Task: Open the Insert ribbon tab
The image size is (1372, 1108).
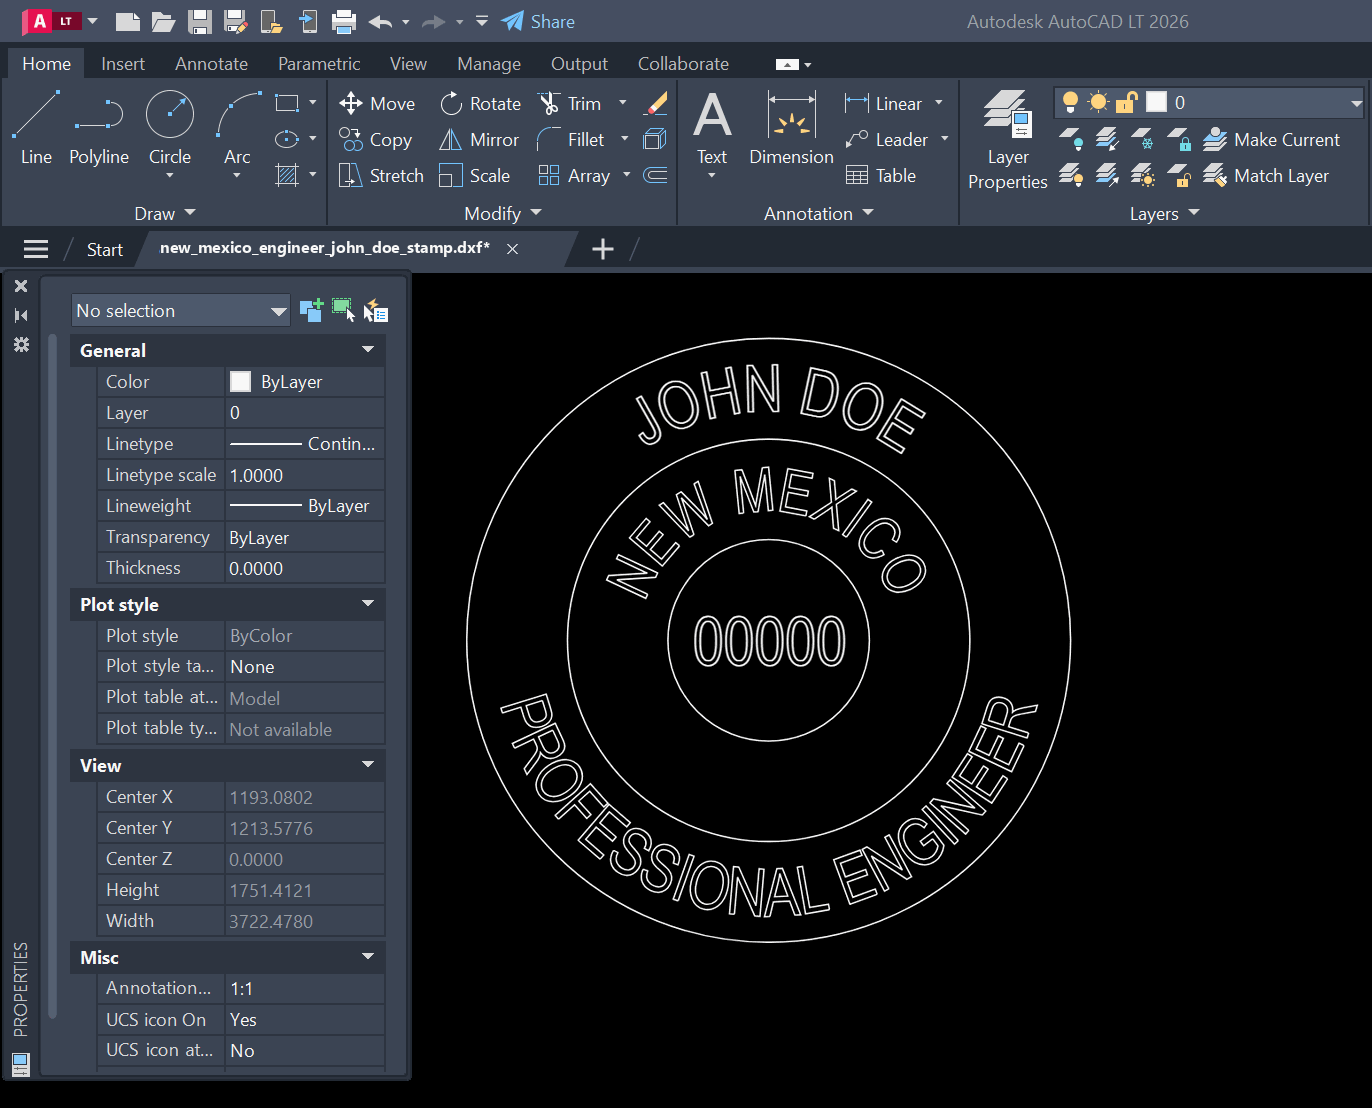Action: (123, 63)
